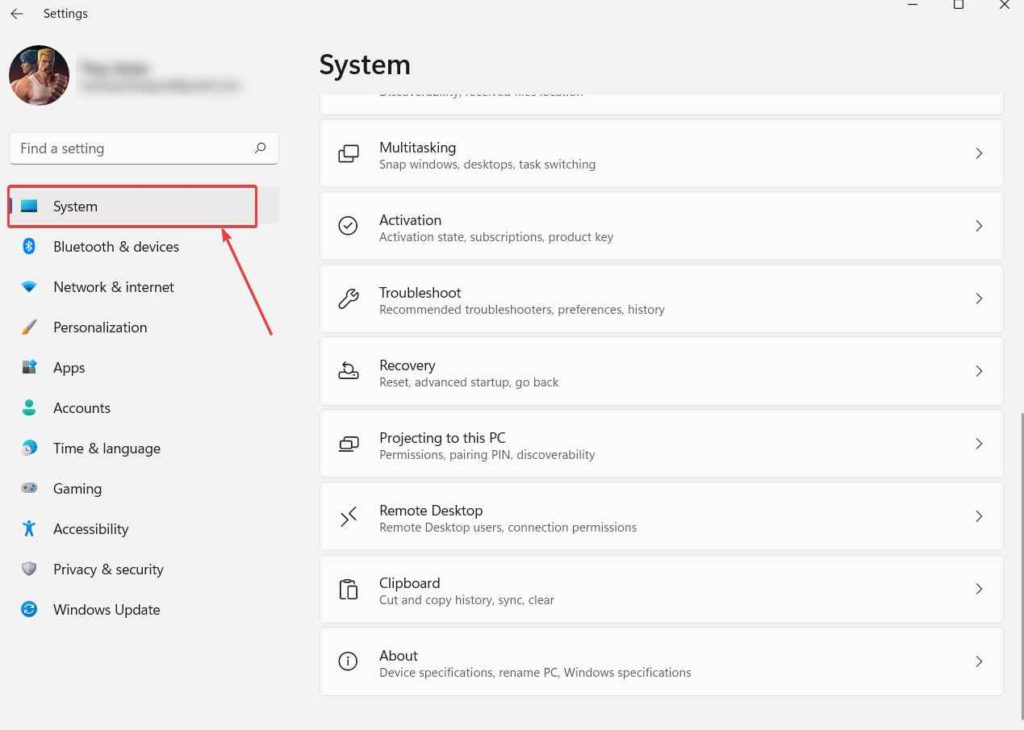The image size is (1024, 730).
Task: Select the Apps icon in the sidebar
Action: pos(30,367)
